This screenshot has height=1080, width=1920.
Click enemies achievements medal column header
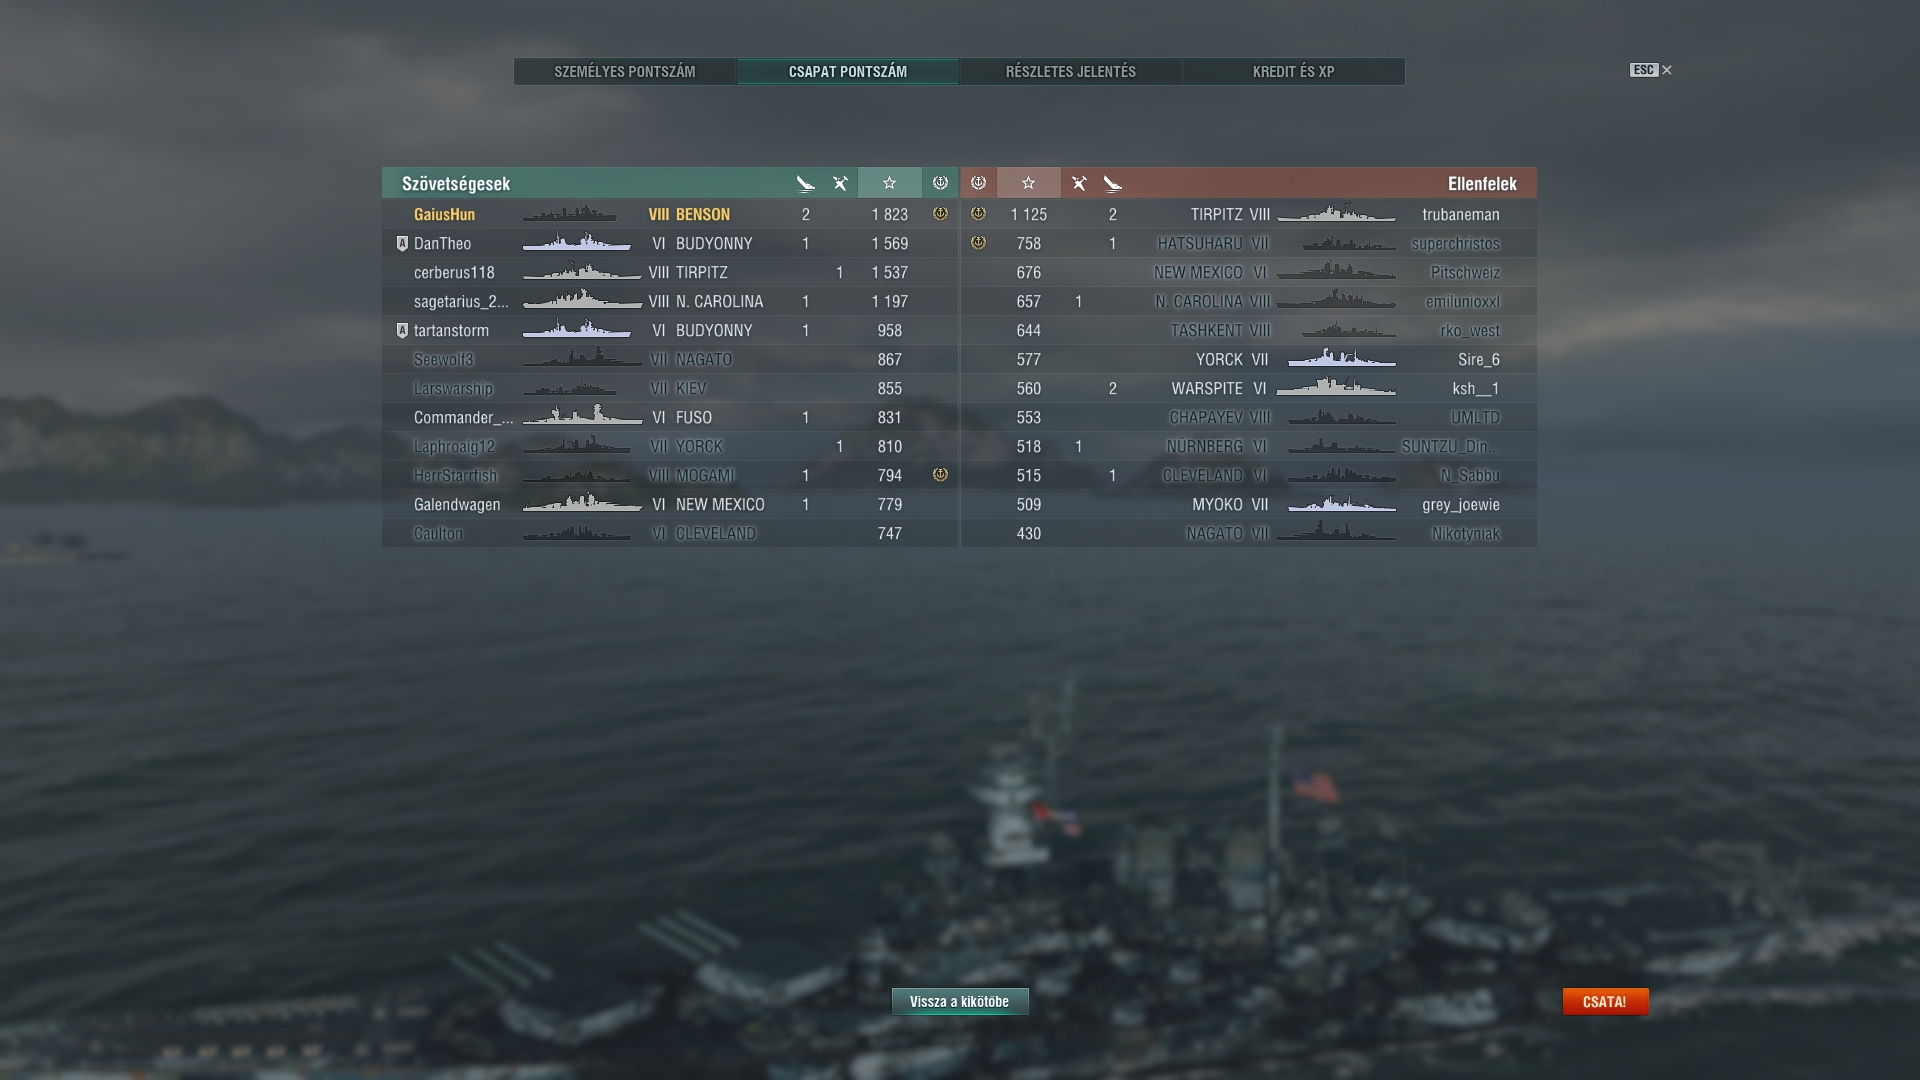979,183
